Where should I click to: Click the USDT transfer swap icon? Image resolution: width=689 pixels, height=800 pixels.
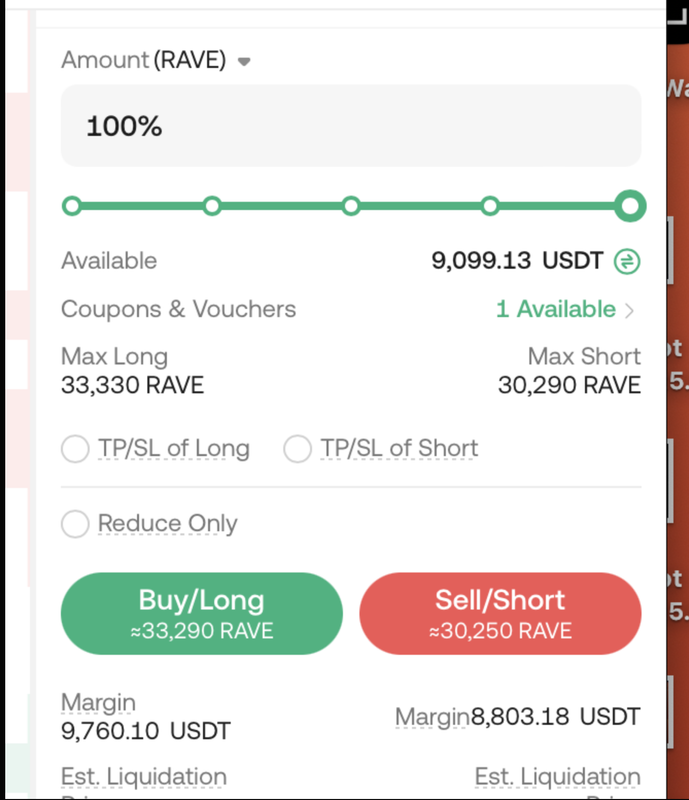pyautogui.click(x=627, y=261)
